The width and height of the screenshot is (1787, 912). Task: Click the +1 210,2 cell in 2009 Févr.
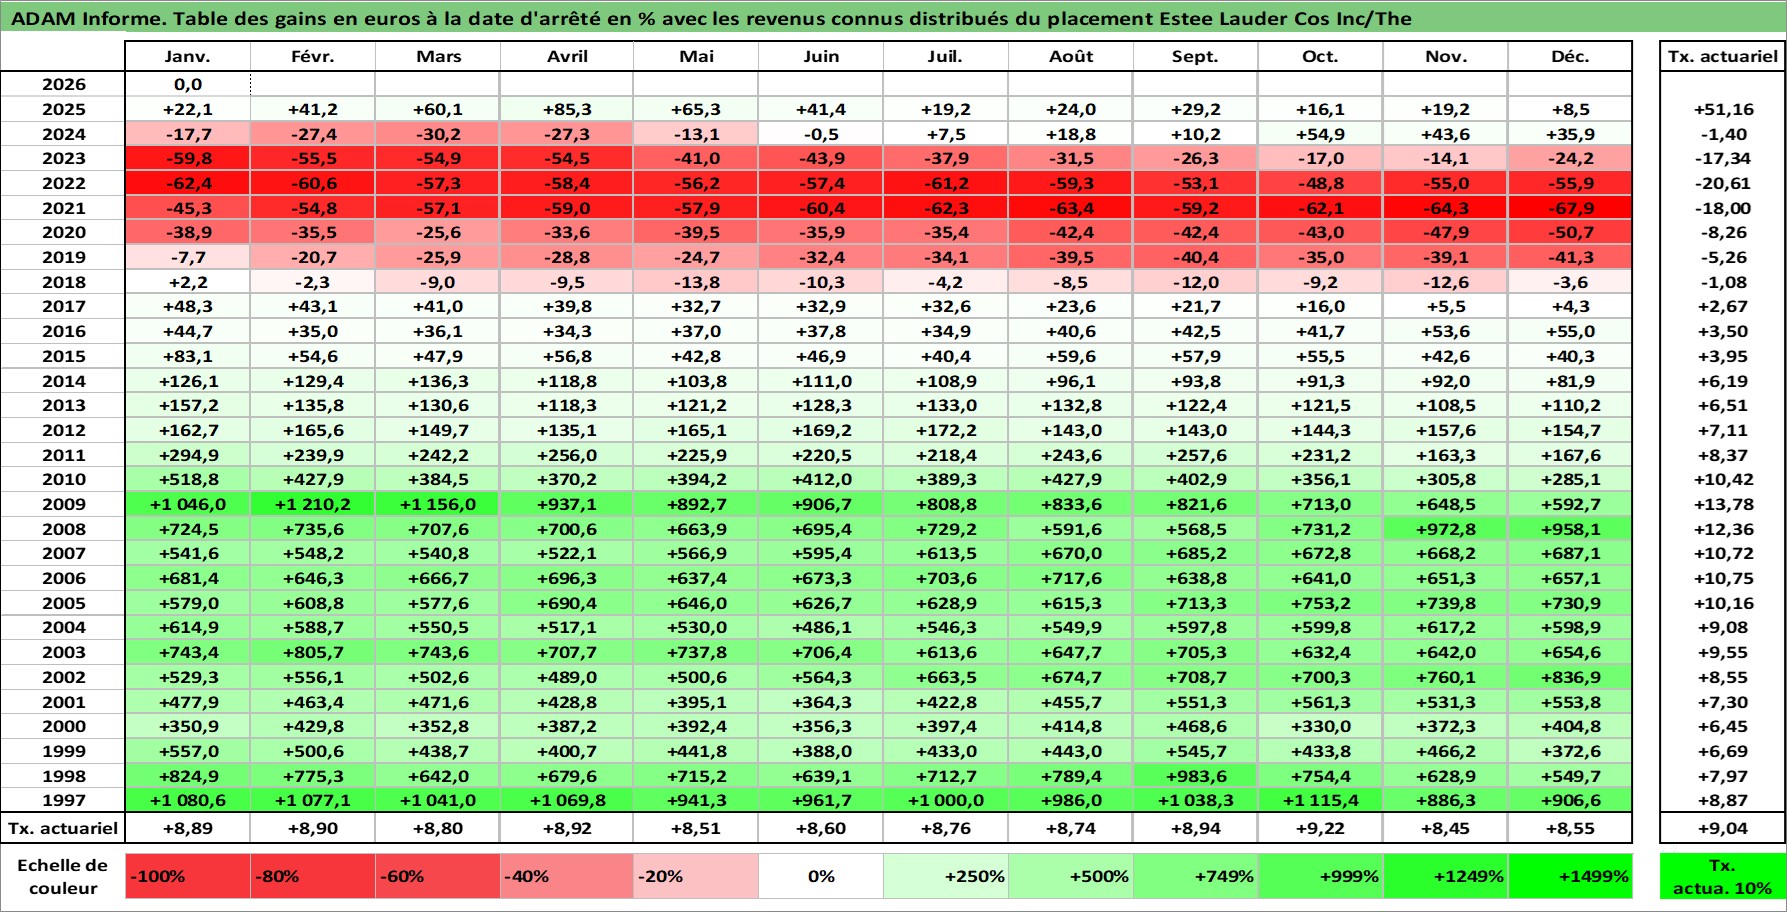pyautogui.click(x=313, y=504)
